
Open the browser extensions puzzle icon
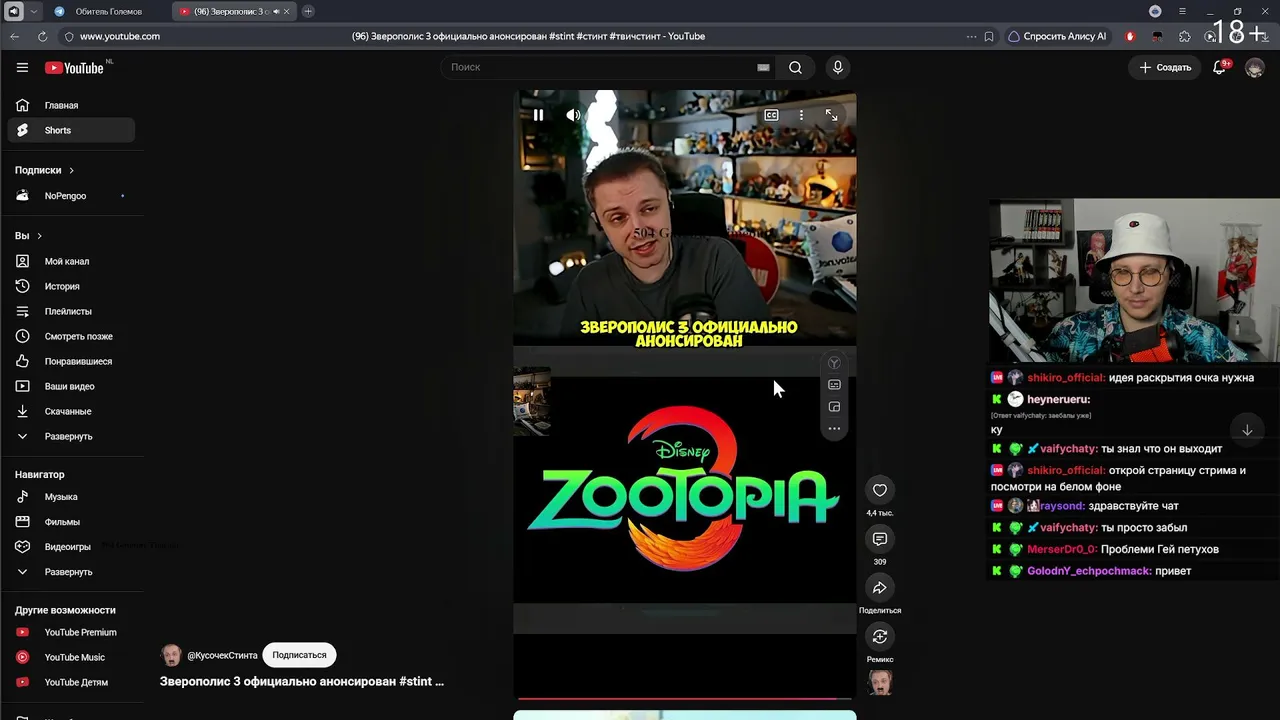pyautogui.click(x=1185, y=36)
